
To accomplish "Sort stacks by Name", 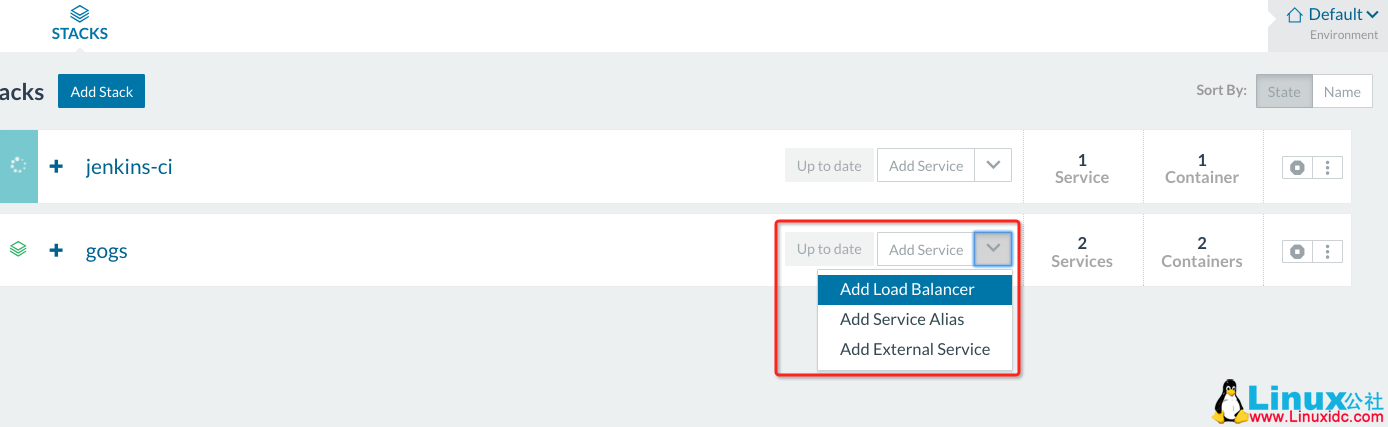I will (x=1342, y=91).
